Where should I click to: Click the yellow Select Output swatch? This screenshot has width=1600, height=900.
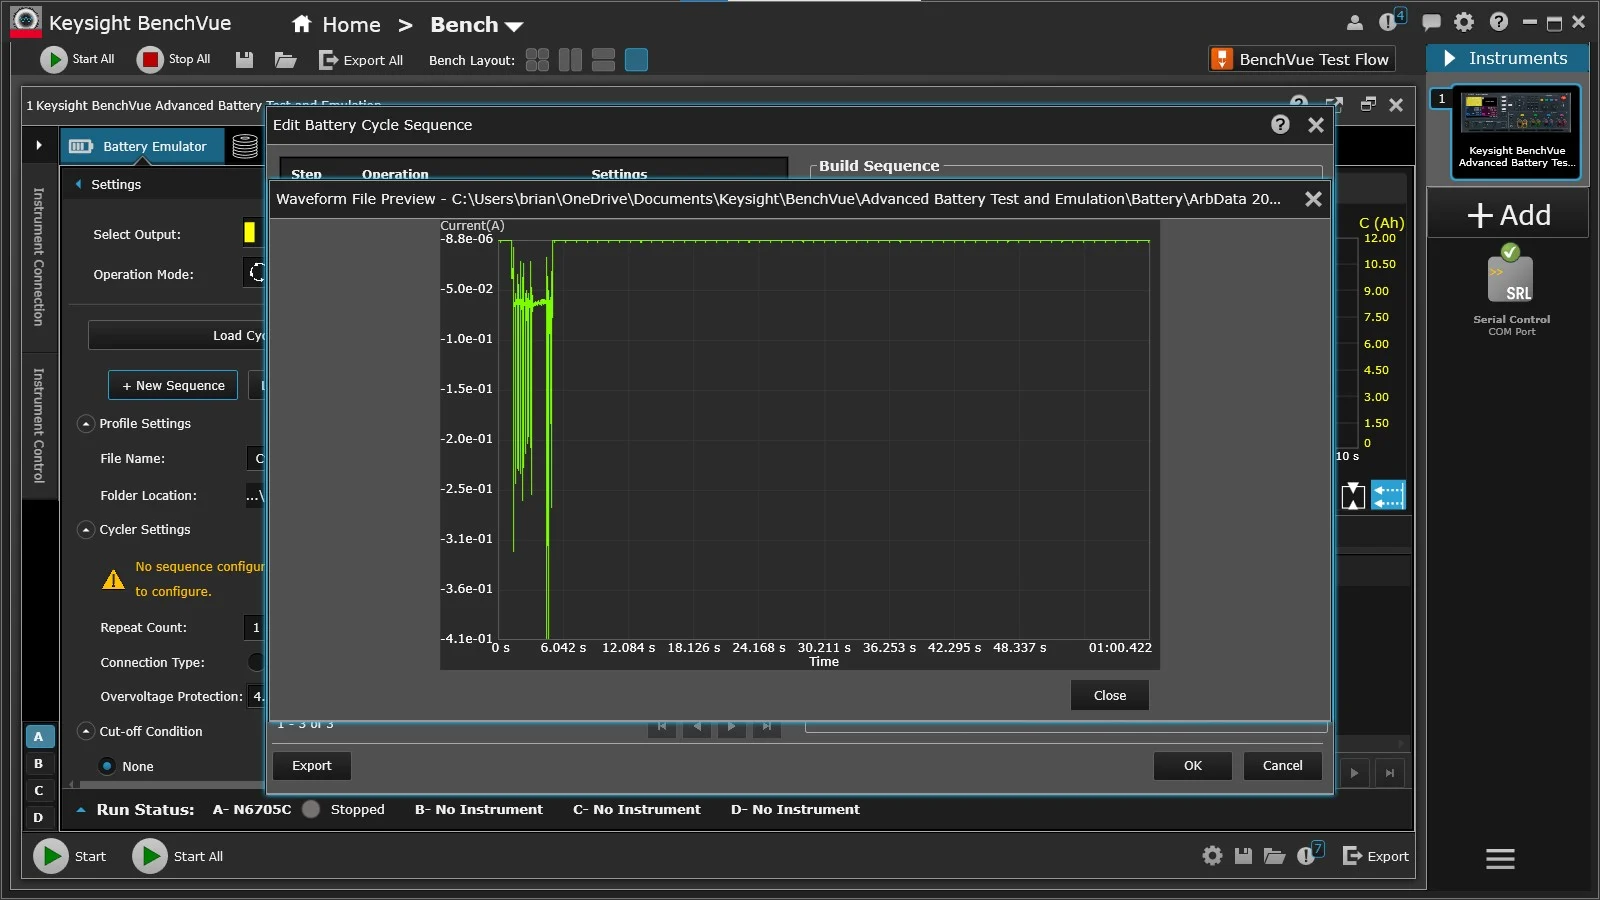pyautogui.click(x=250, y=233)
